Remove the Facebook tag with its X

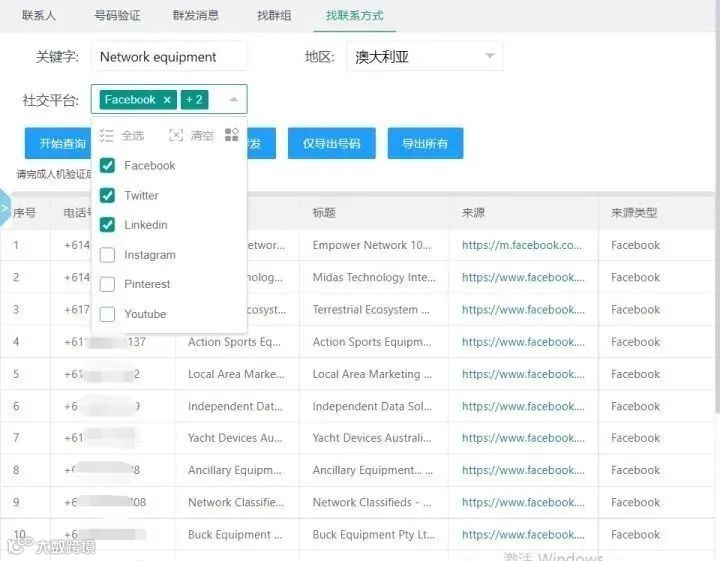coord(167,100)
